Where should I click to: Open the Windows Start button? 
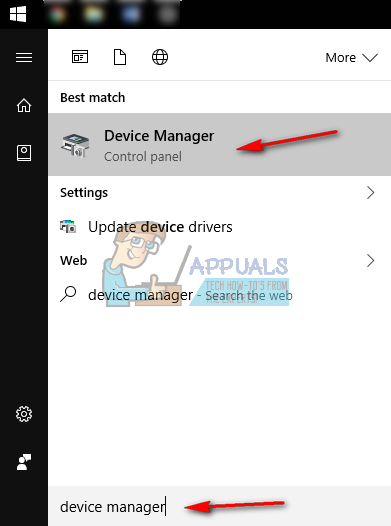pos(18,14)
